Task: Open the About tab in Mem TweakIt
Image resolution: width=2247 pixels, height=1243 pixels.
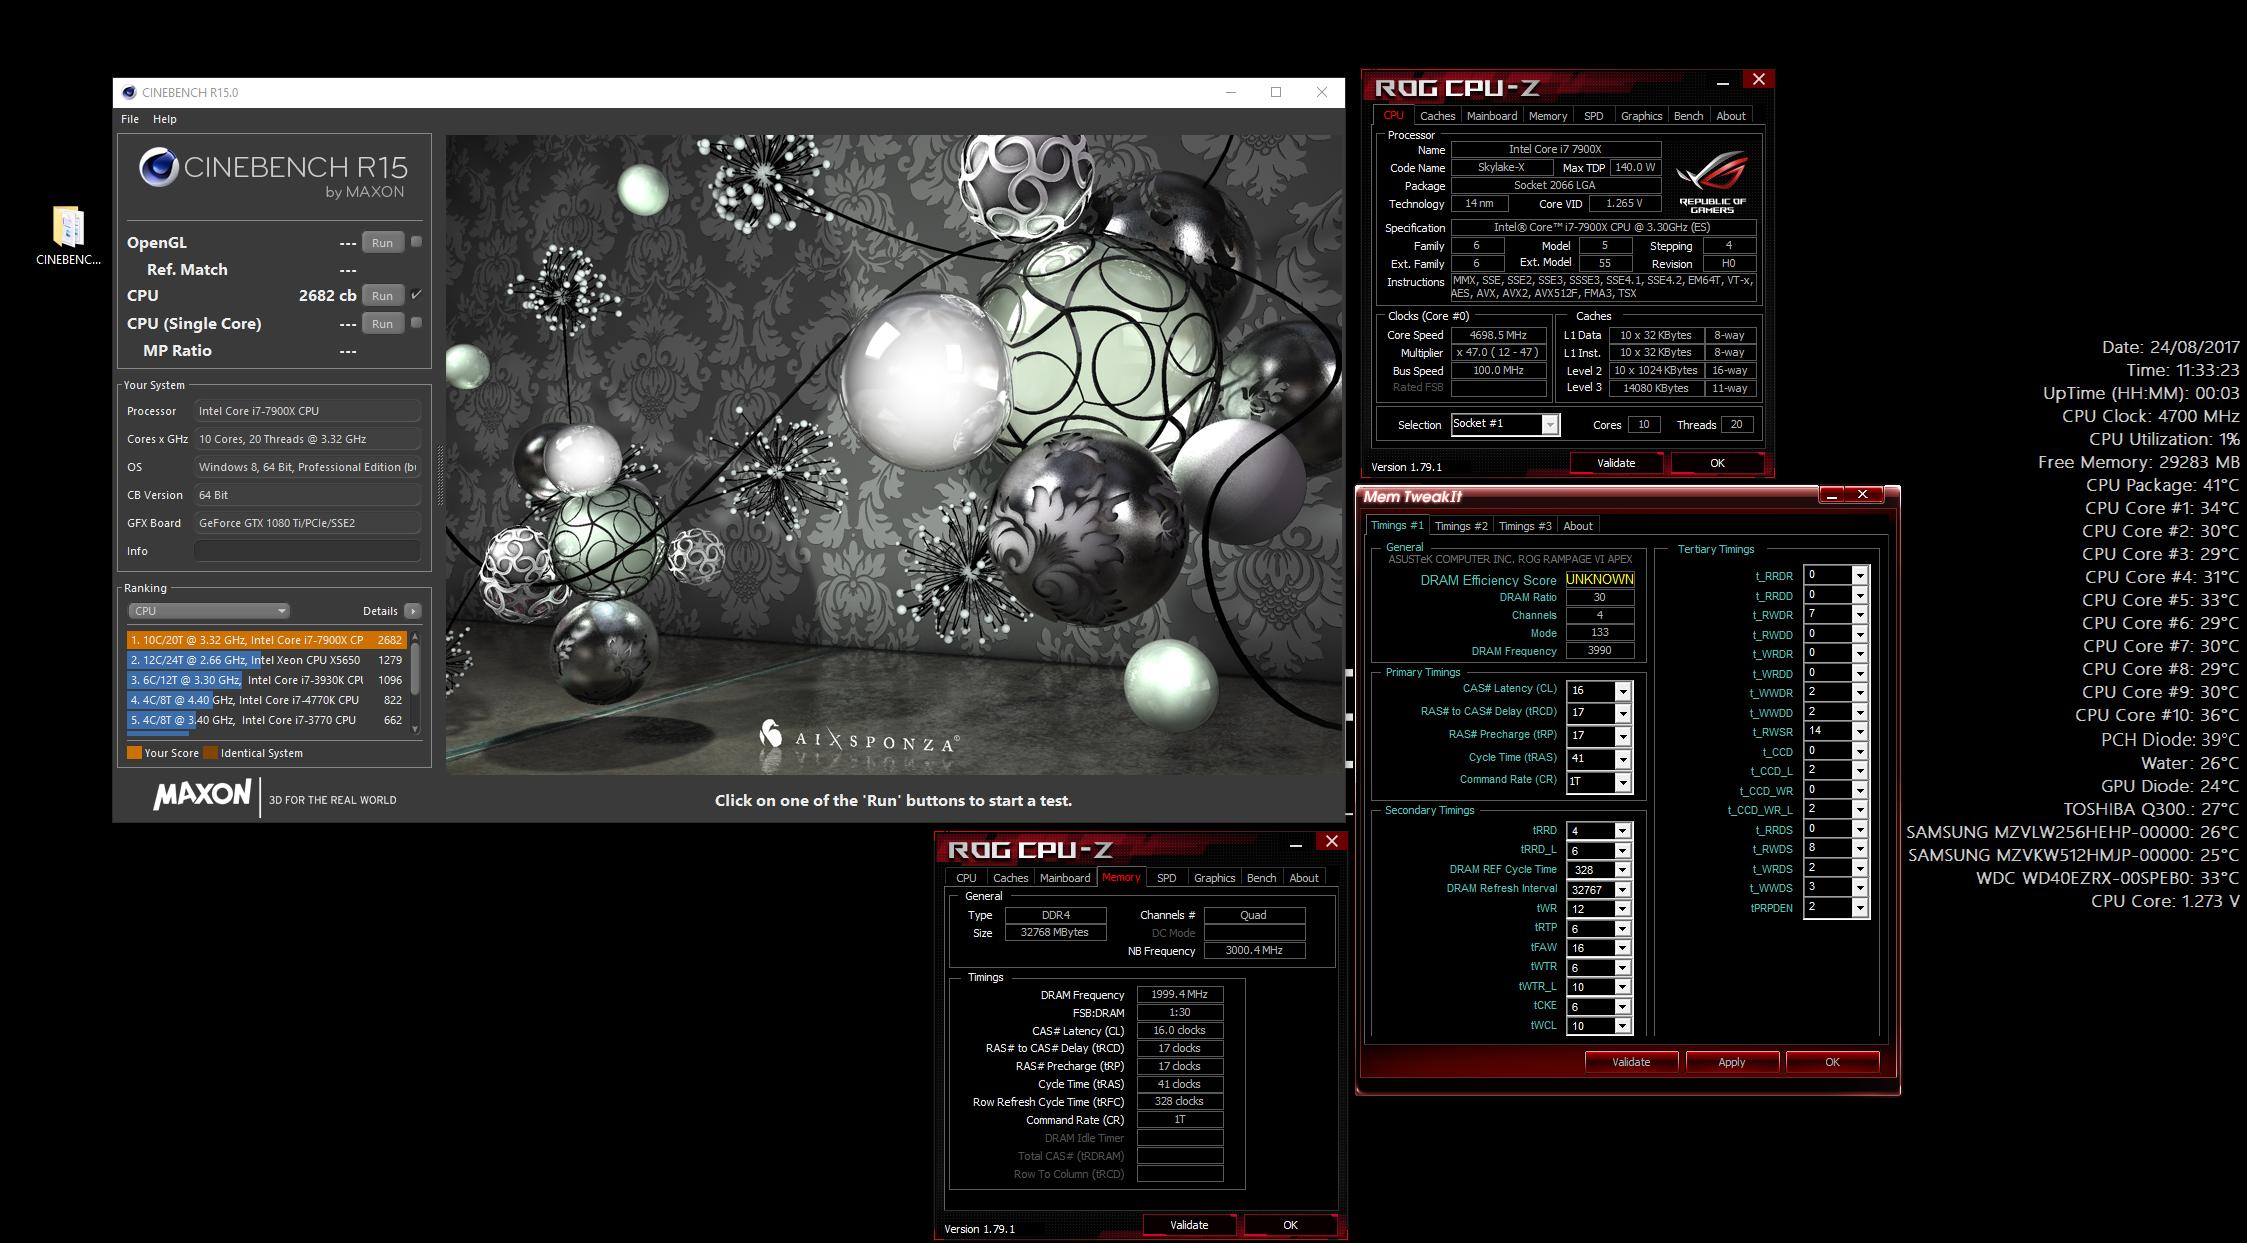Action: 1578,526
